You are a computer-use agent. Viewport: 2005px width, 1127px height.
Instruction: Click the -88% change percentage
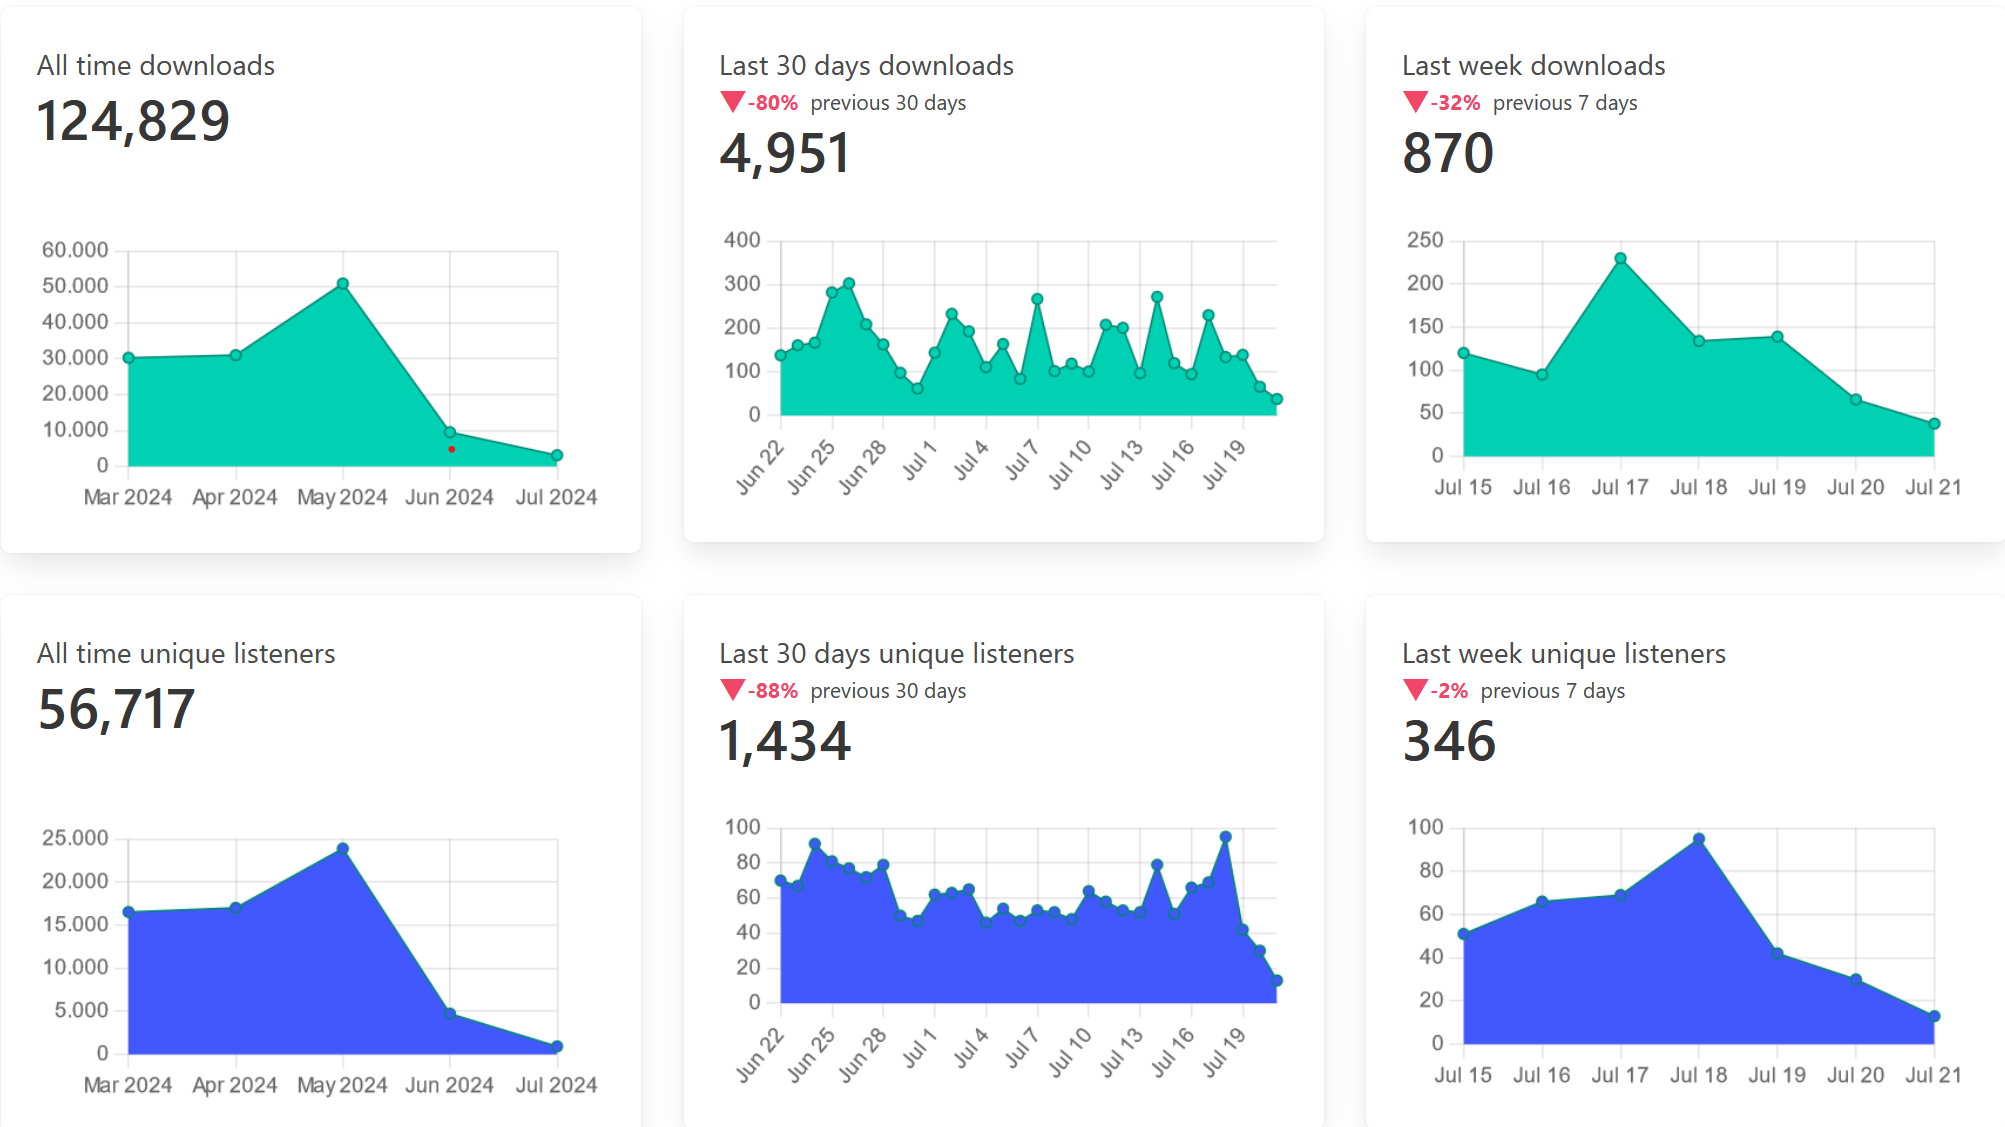773,691
